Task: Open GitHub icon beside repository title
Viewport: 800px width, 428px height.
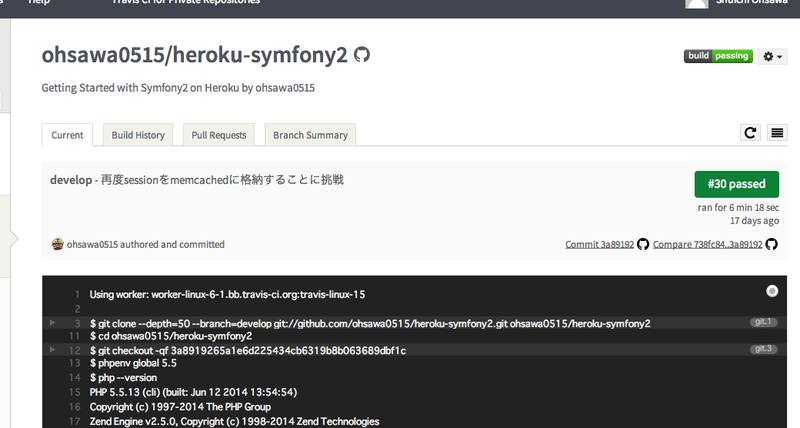Action: click(362, 55)
